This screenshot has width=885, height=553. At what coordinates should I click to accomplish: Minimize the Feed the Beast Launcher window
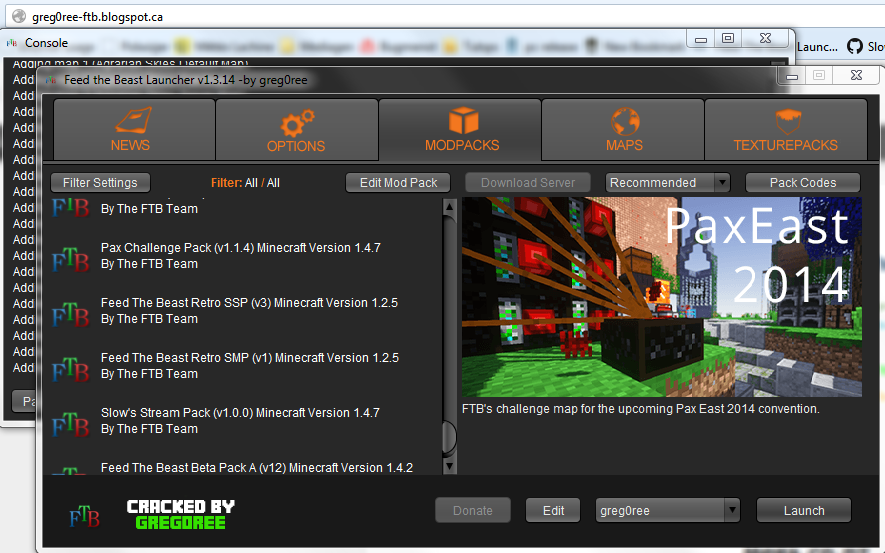[792, 76]
